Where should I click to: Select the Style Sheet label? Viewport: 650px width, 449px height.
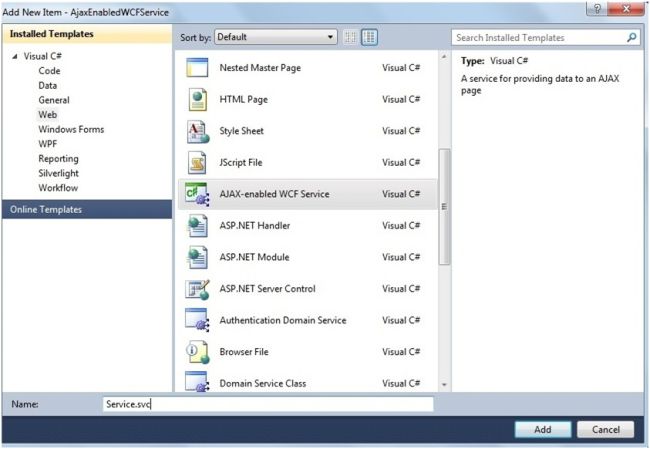[242, 131]
